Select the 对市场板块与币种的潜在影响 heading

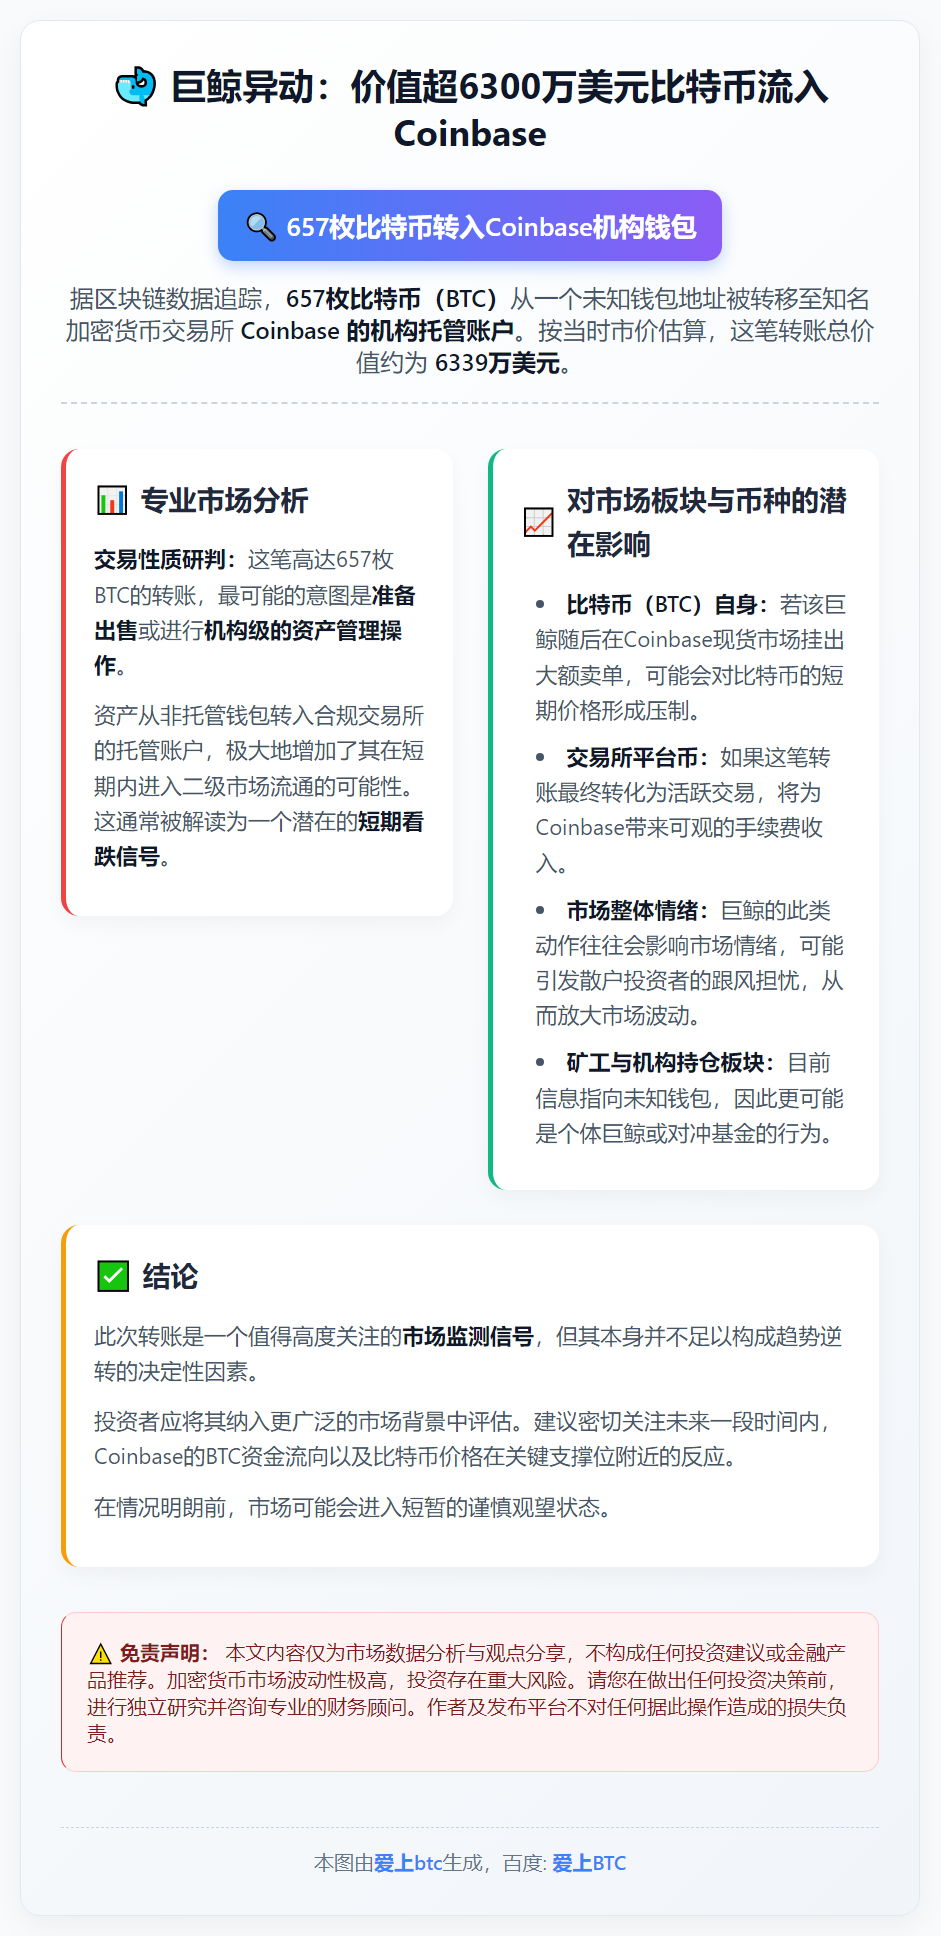707,522
